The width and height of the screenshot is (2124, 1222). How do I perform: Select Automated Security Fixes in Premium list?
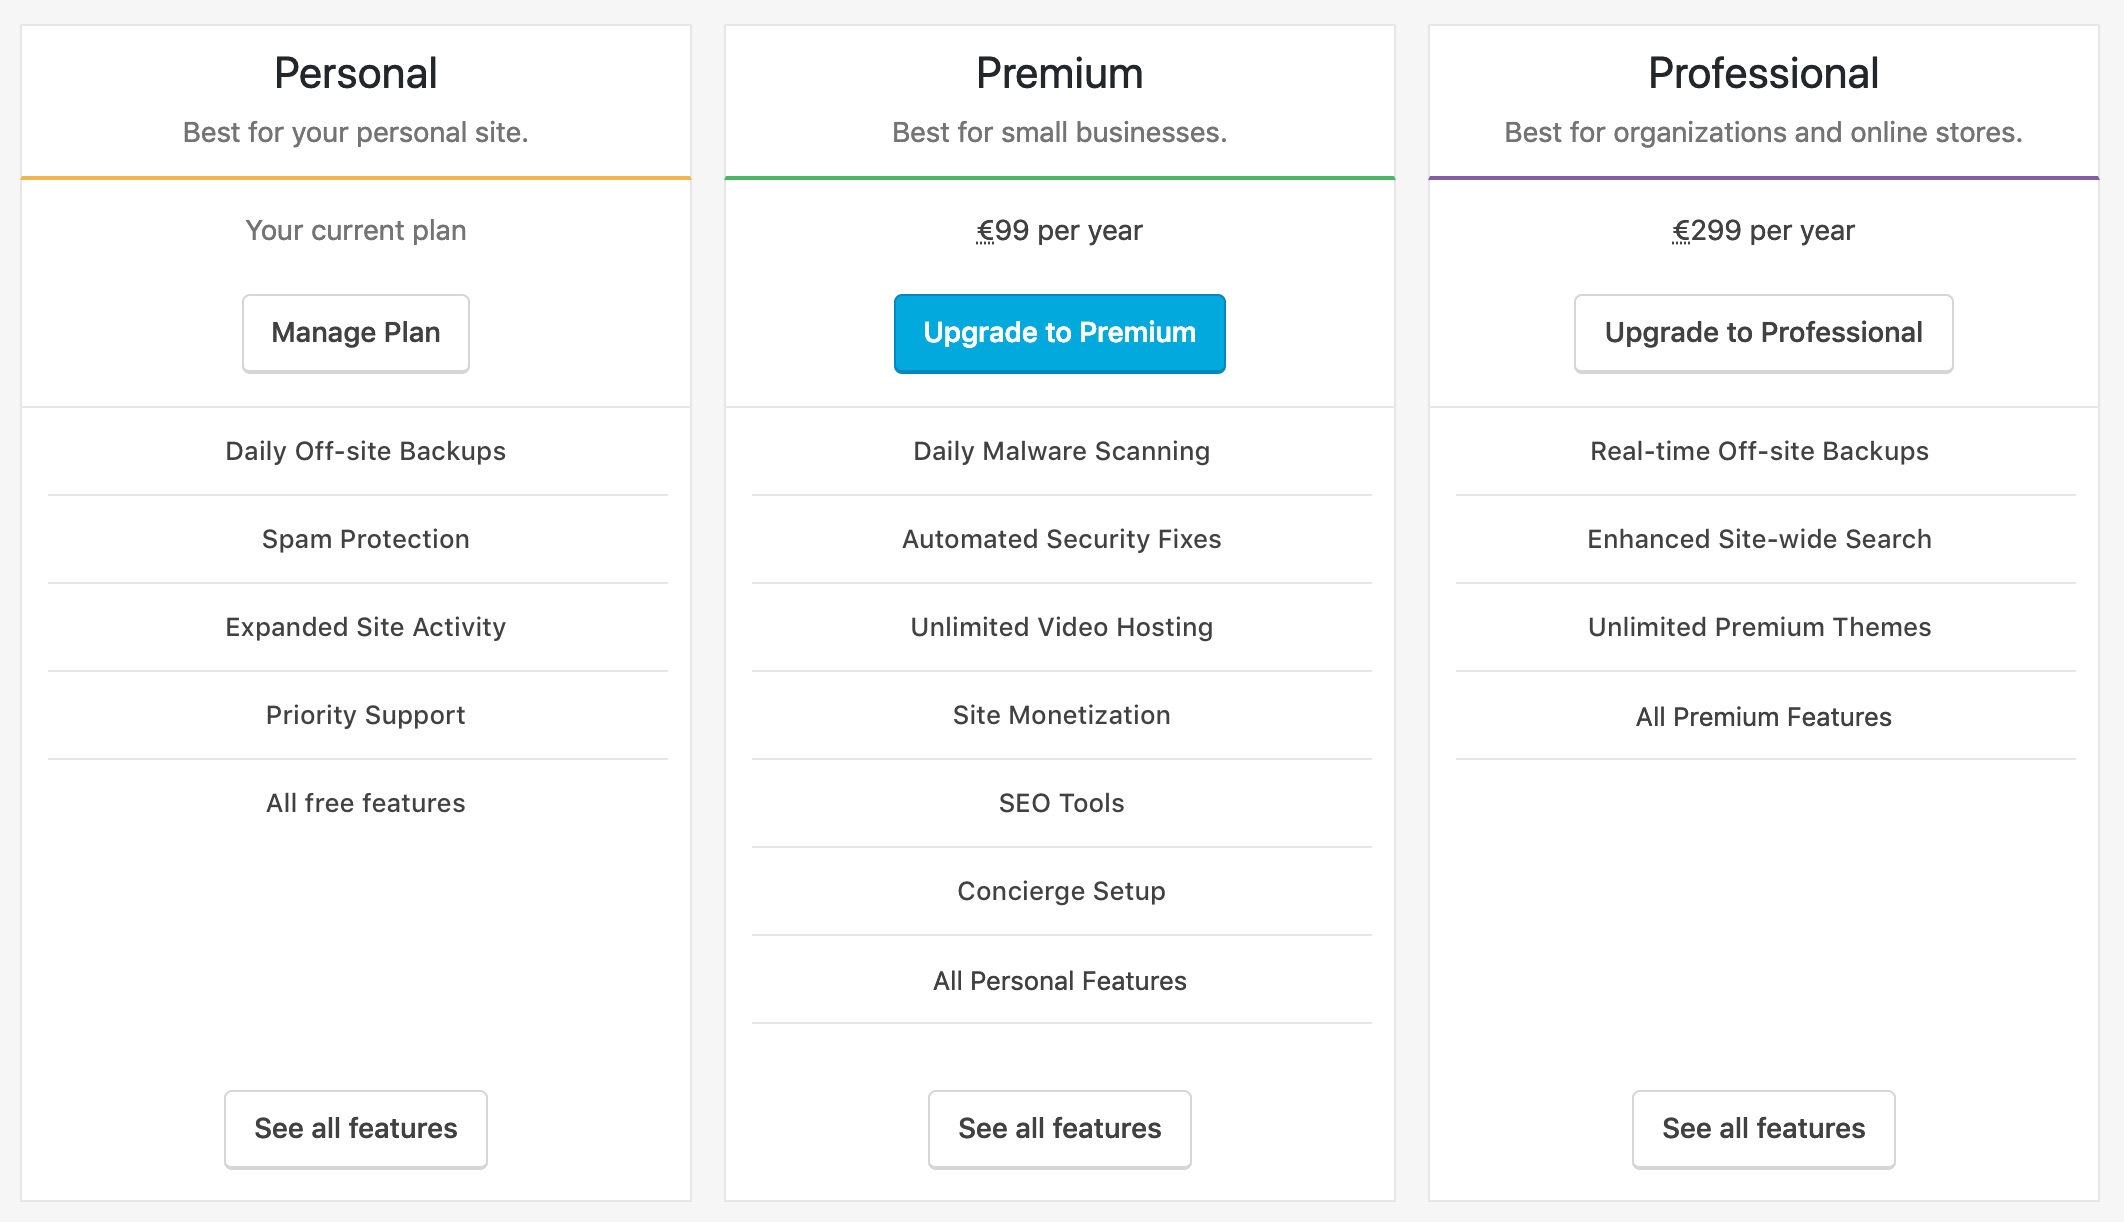1061,539
